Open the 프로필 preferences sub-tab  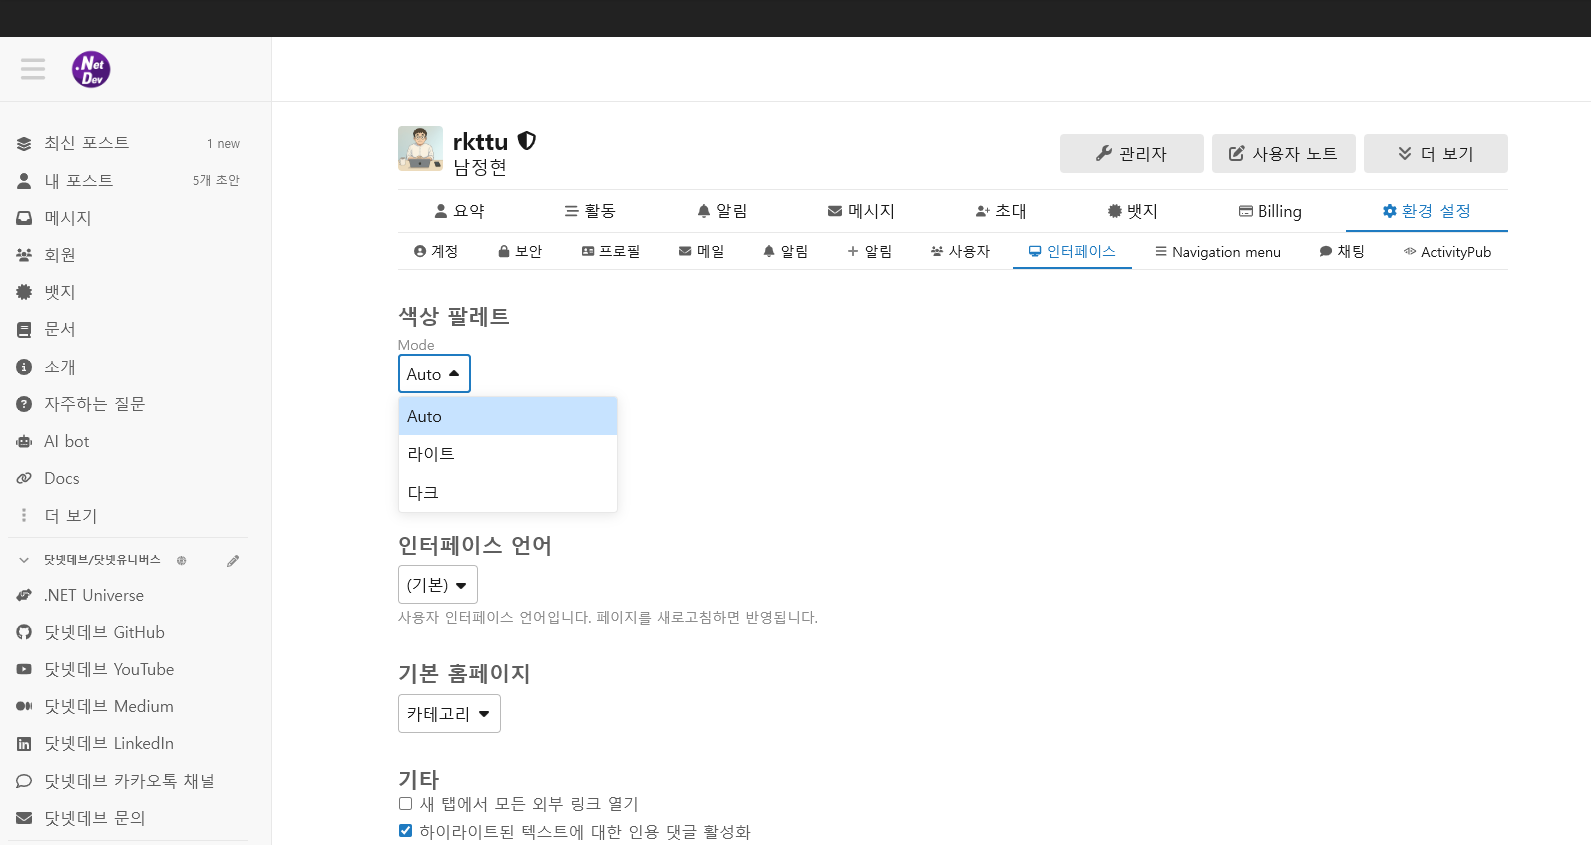611,251
